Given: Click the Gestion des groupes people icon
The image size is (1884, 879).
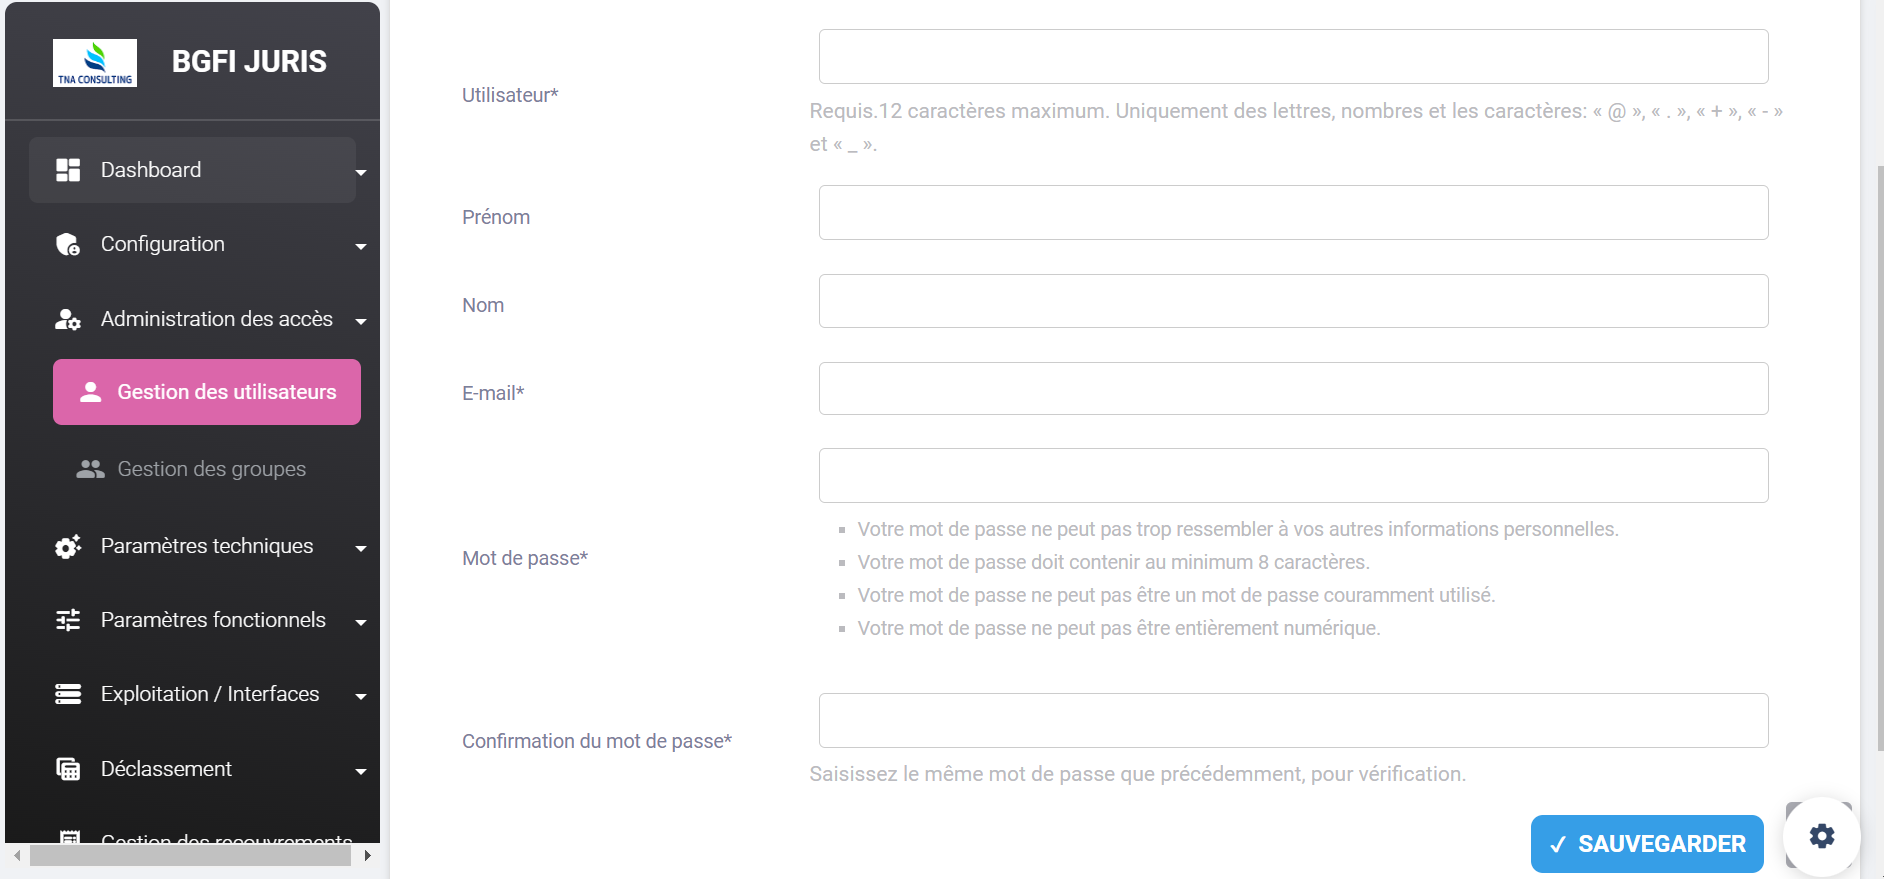Looking at the screenshot, I should click(x=91, y=469).
